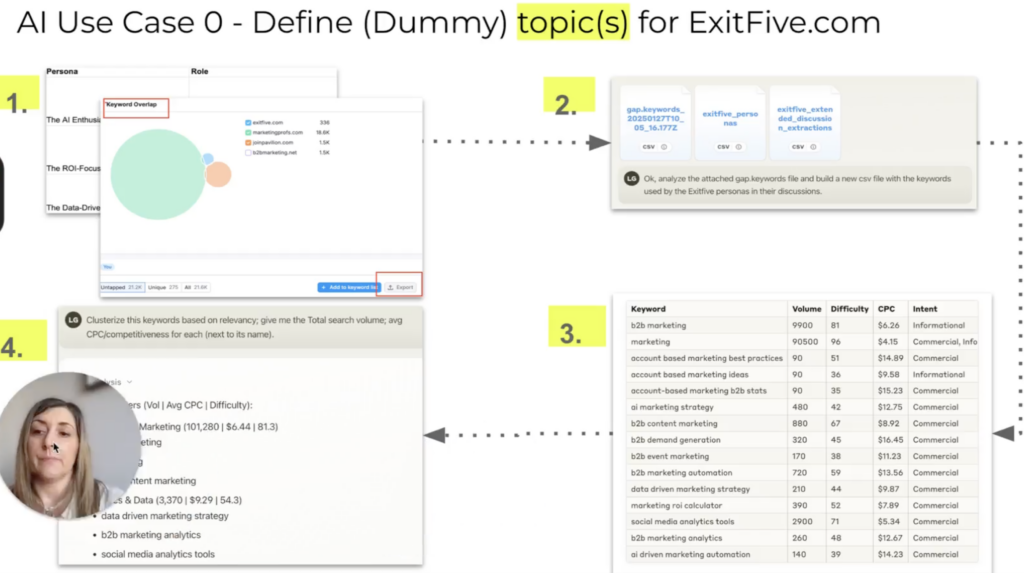Switch to the Untapped keywords tab
Screen dimensions: 1024x573
pyautogui.click(x=121, y=287)
